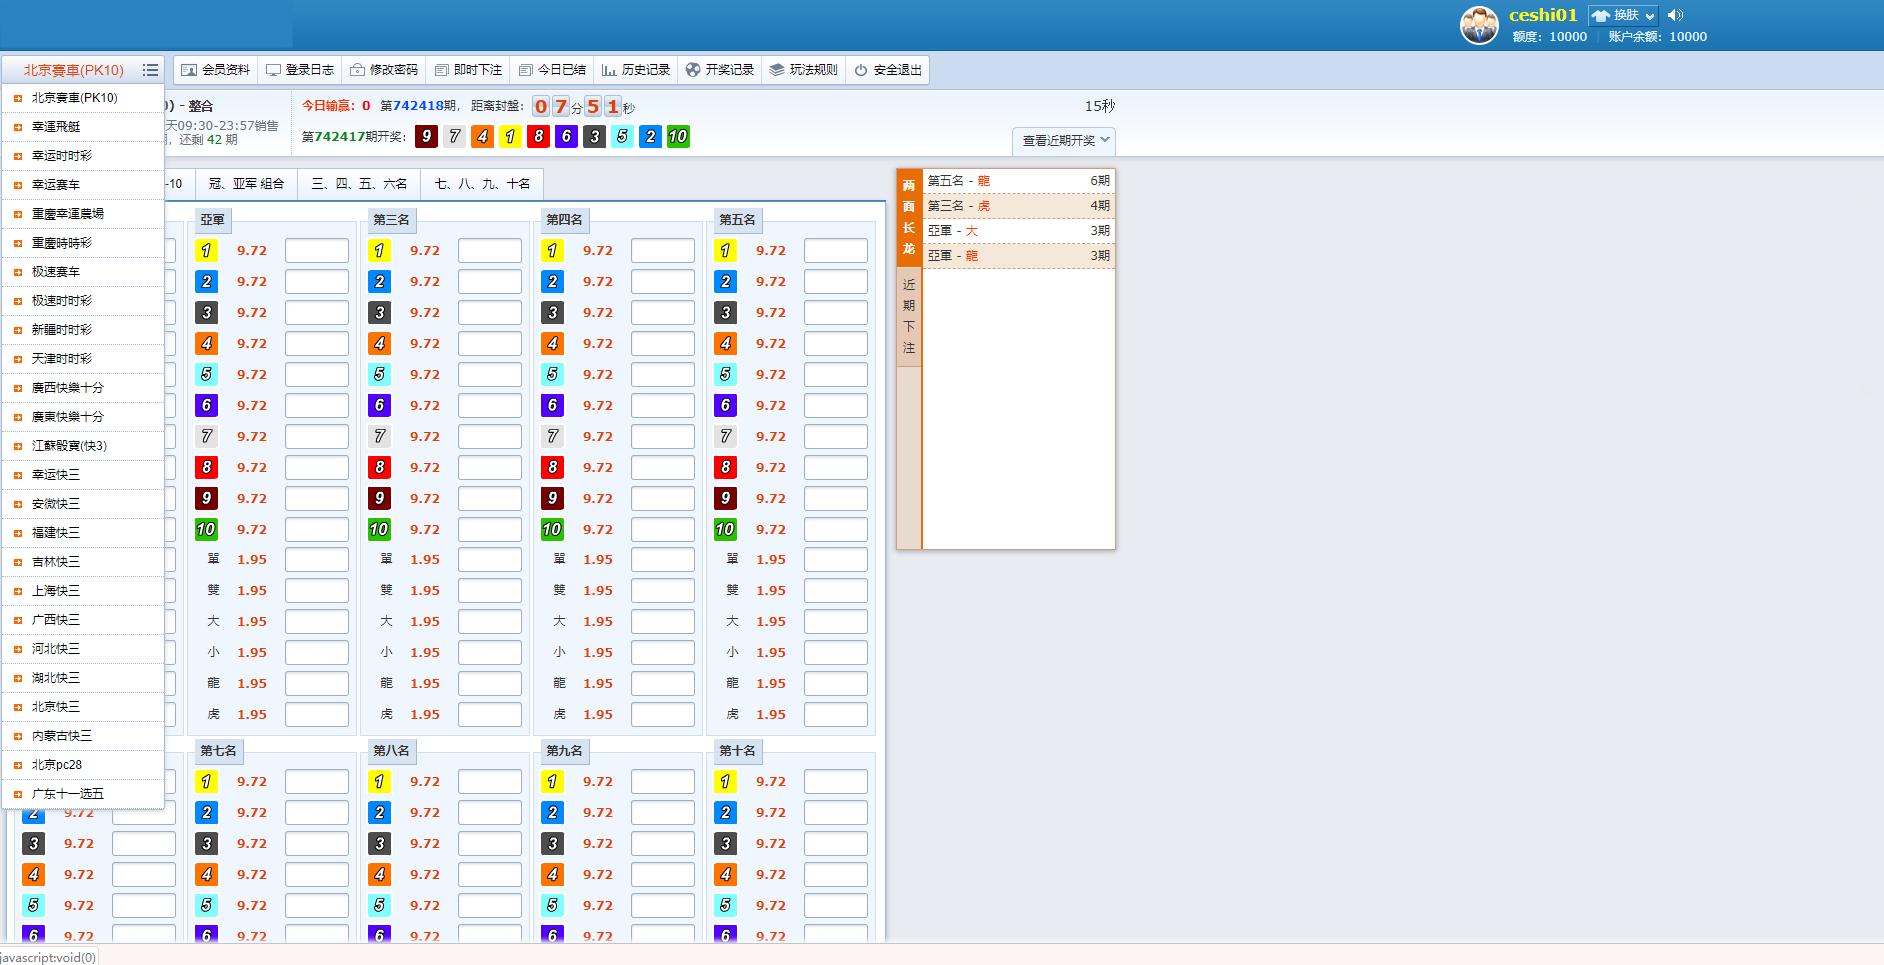Click the user avatar picture
Viewport: 1884px width, 965px height.
1479,25
